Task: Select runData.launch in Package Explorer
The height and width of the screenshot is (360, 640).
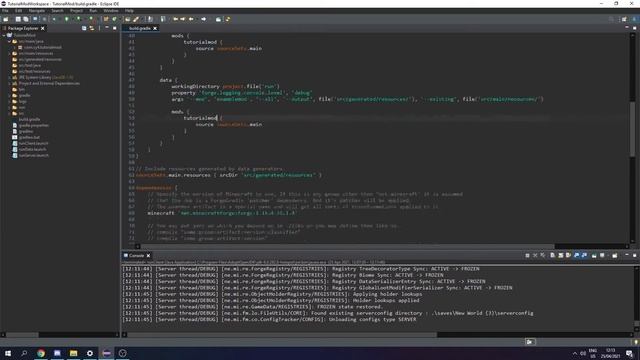Action: [x=32, y=149]
